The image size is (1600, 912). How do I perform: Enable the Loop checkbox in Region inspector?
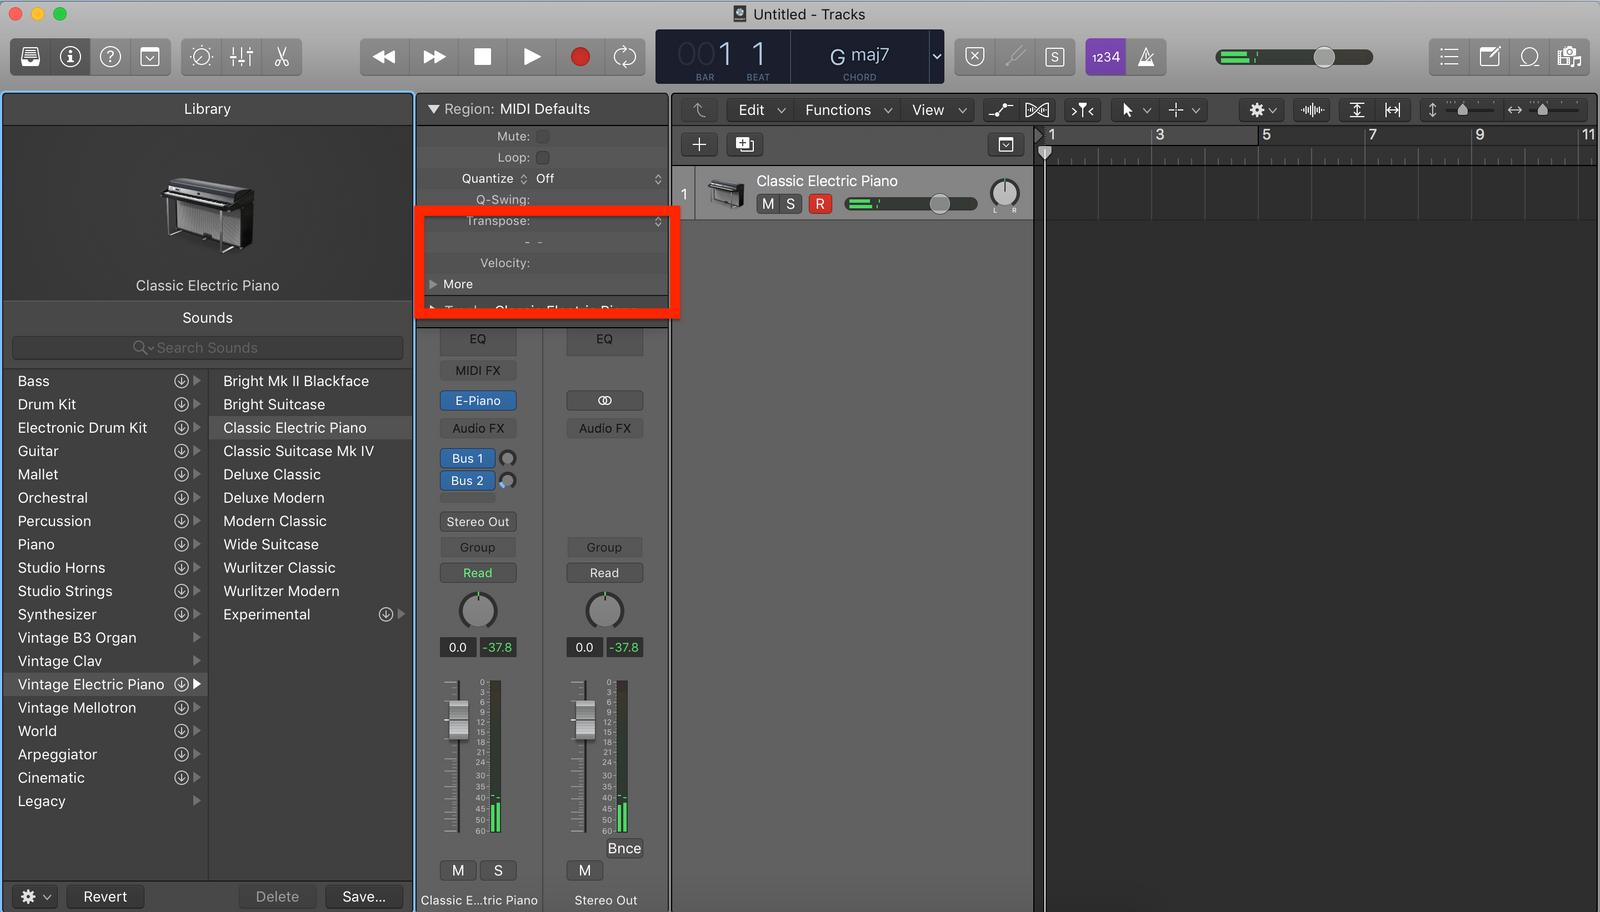coord(542,158)
